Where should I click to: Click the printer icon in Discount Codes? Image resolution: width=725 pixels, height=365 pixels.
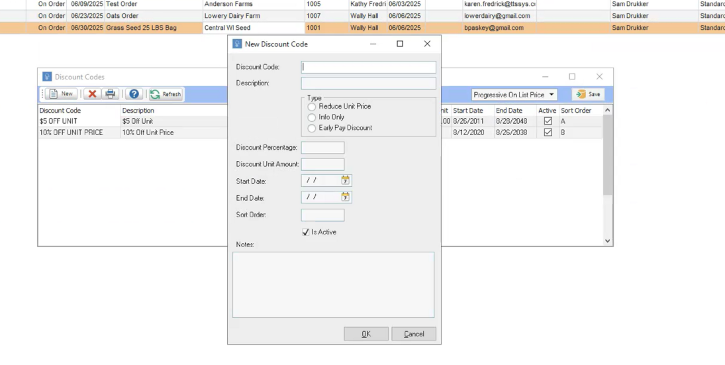[x=110, y=94]
